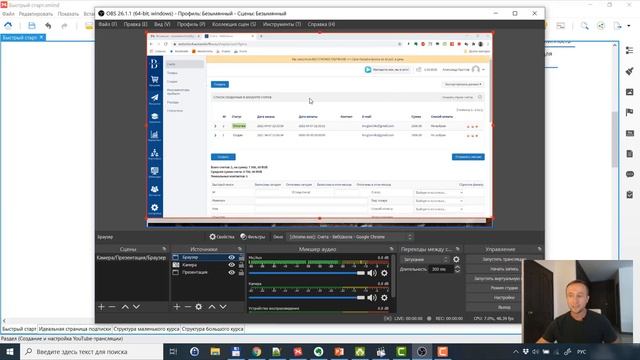Move scene up arrow
640x360 pixels.
125,307
